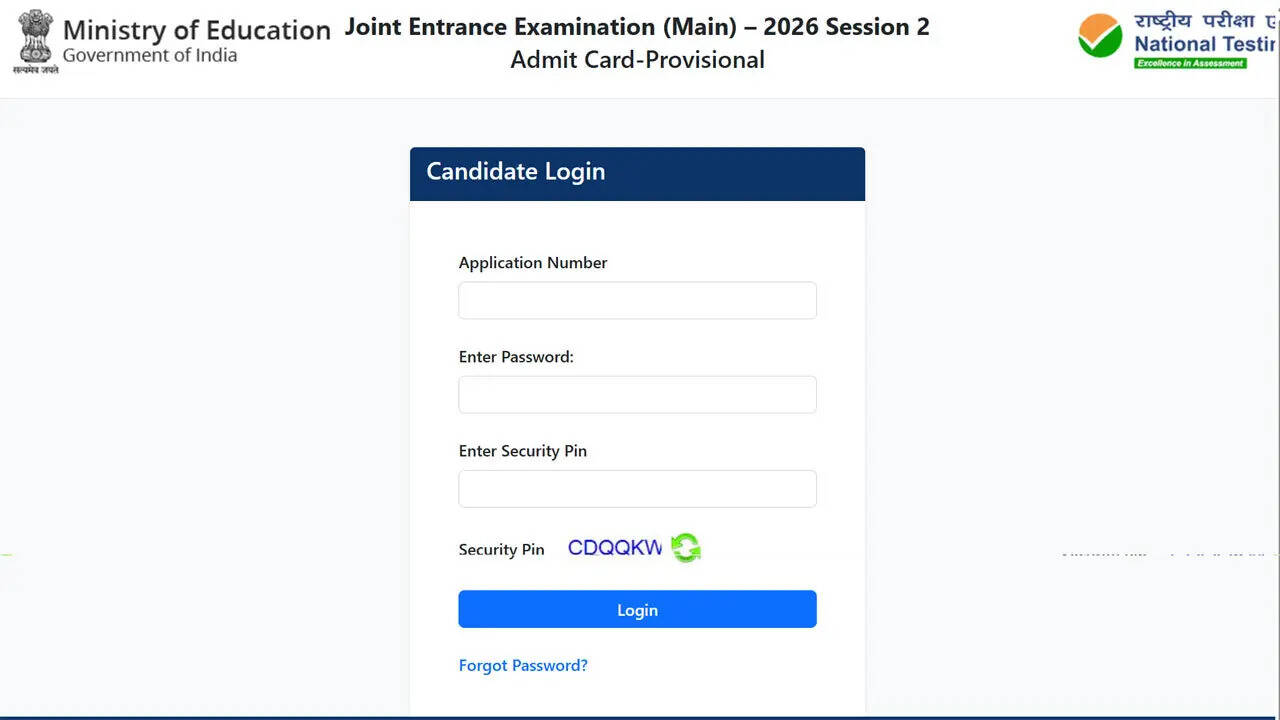1280x720 pixels.
Task: Open the Forgot Password link
Action: 523,665
